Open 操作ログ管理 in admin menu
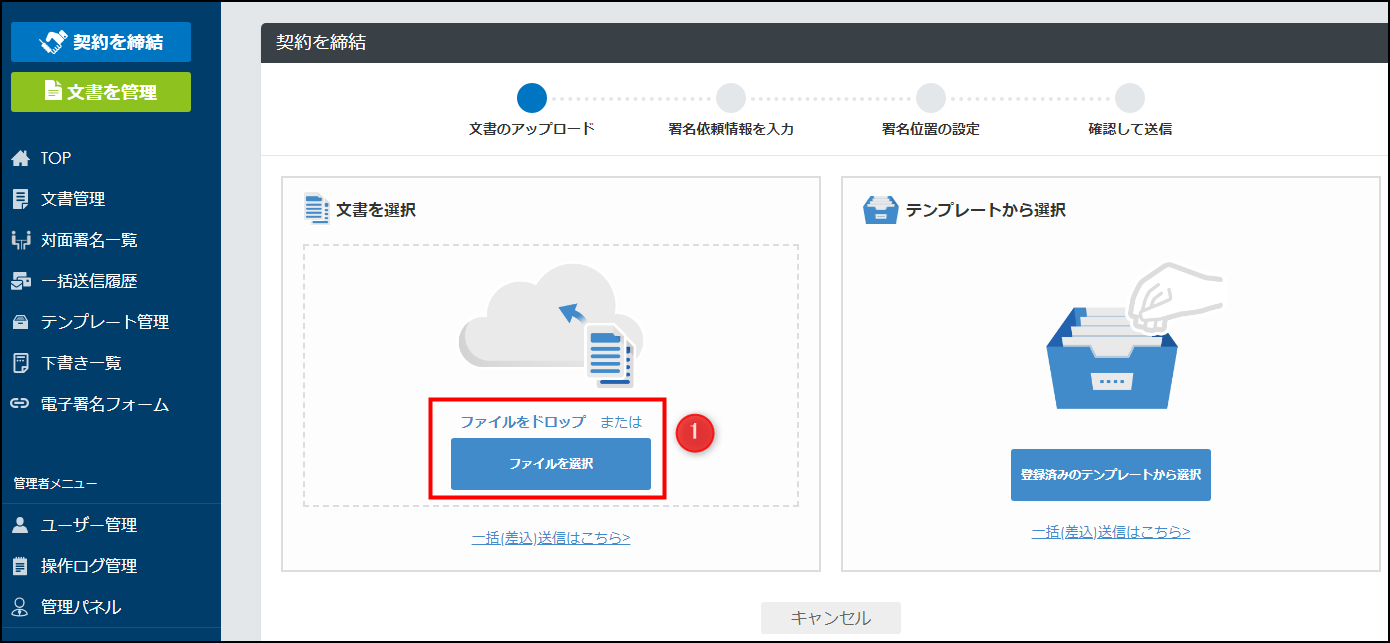 click(x=88, y=566)
